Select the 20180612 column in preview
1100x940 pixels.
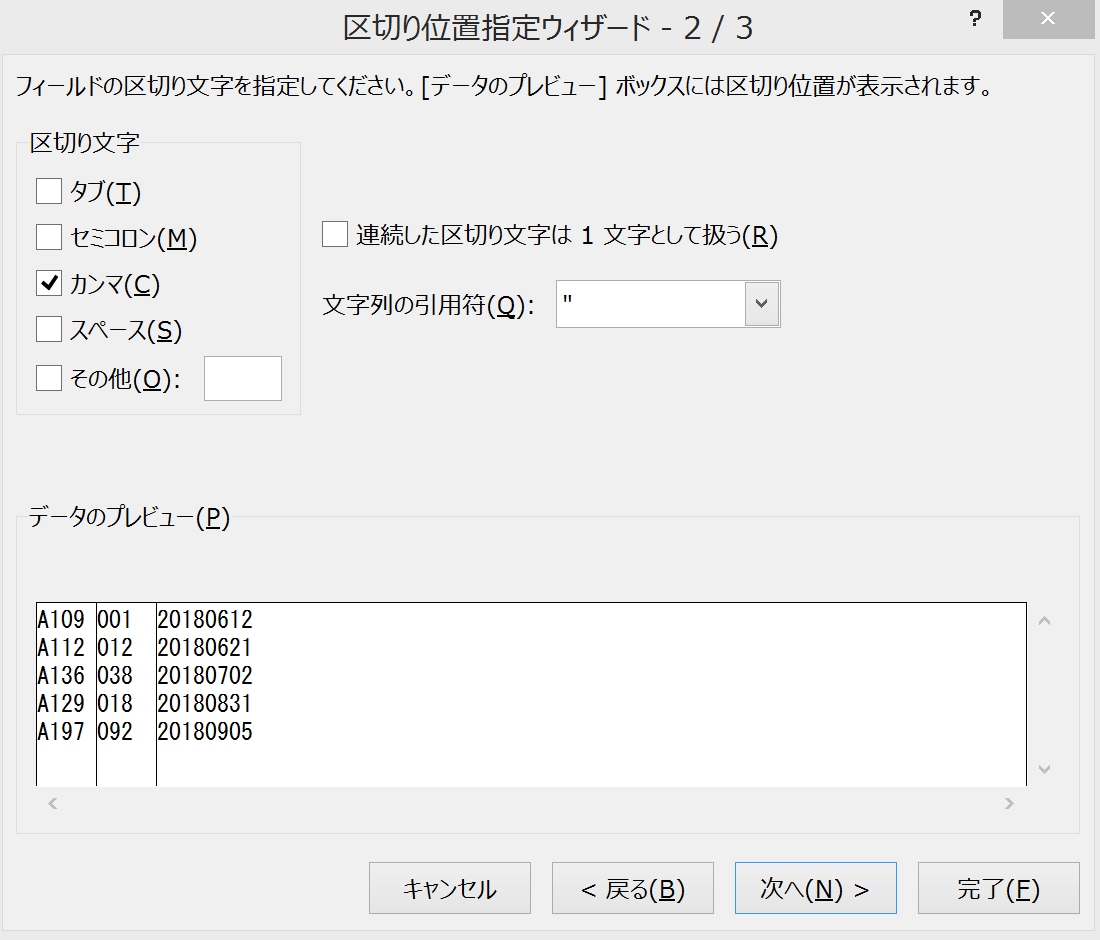coord(204,619)
